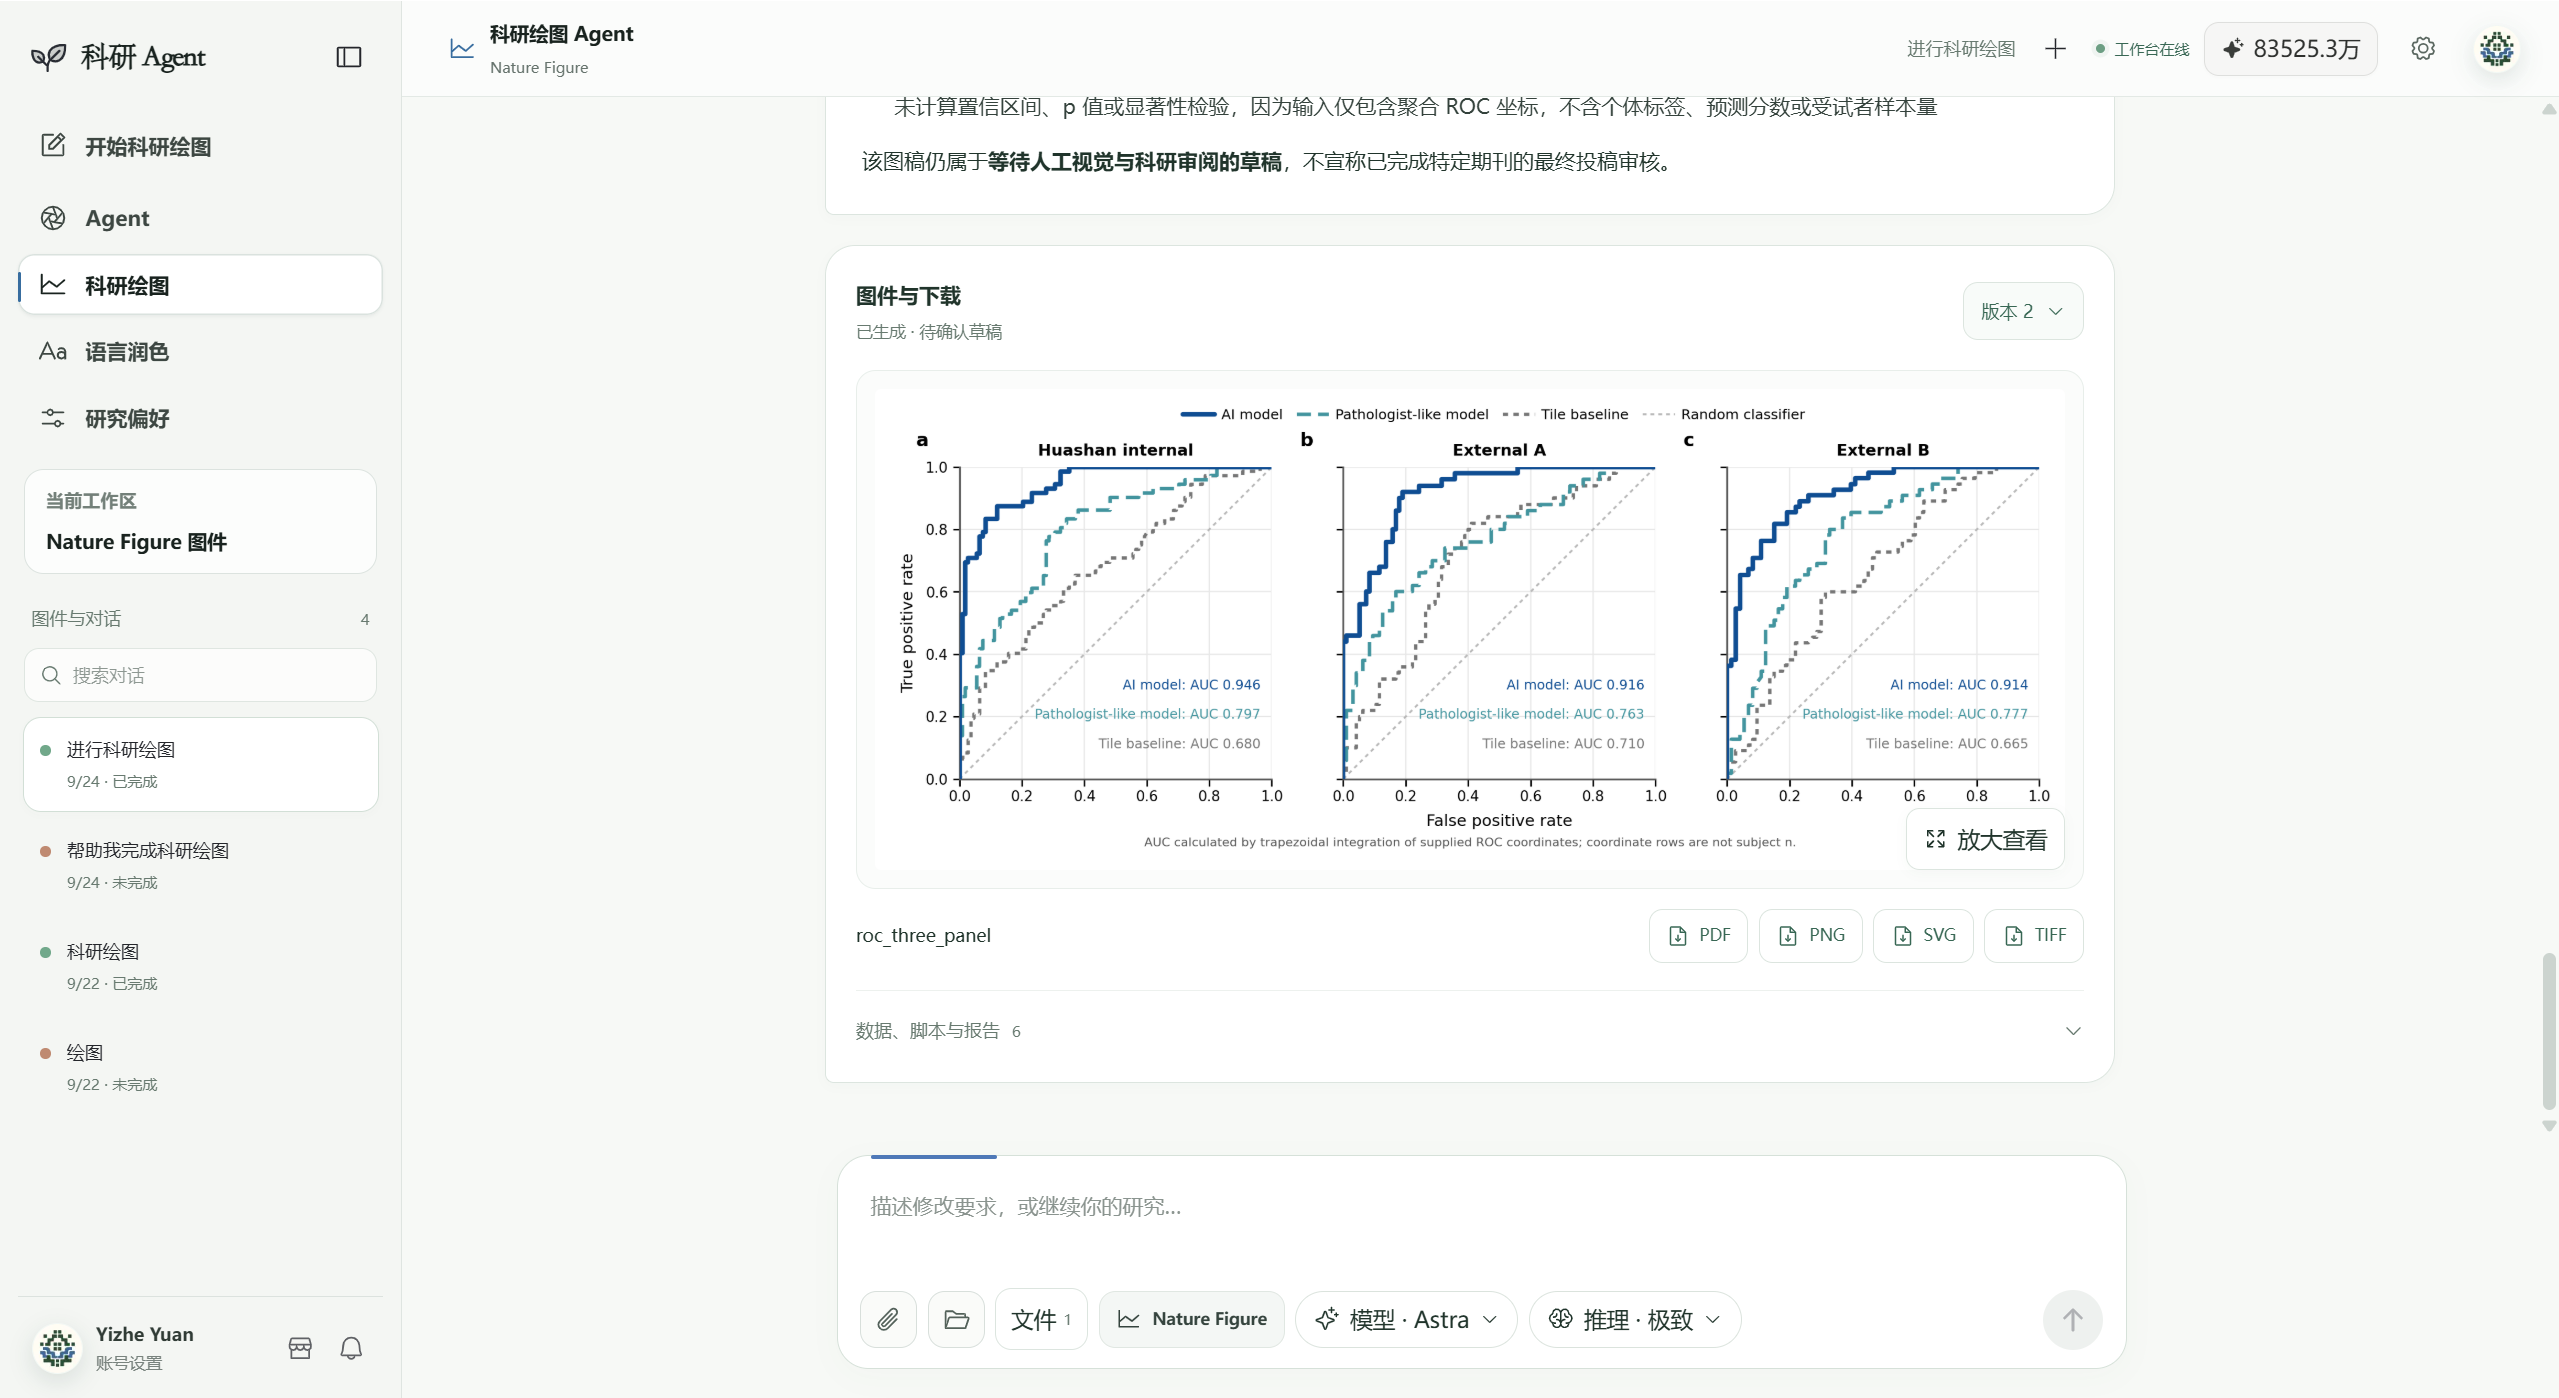Open the 版本 2 version dropdown
This screenshot has width=2559, height=1398.
pos(2022,311)
